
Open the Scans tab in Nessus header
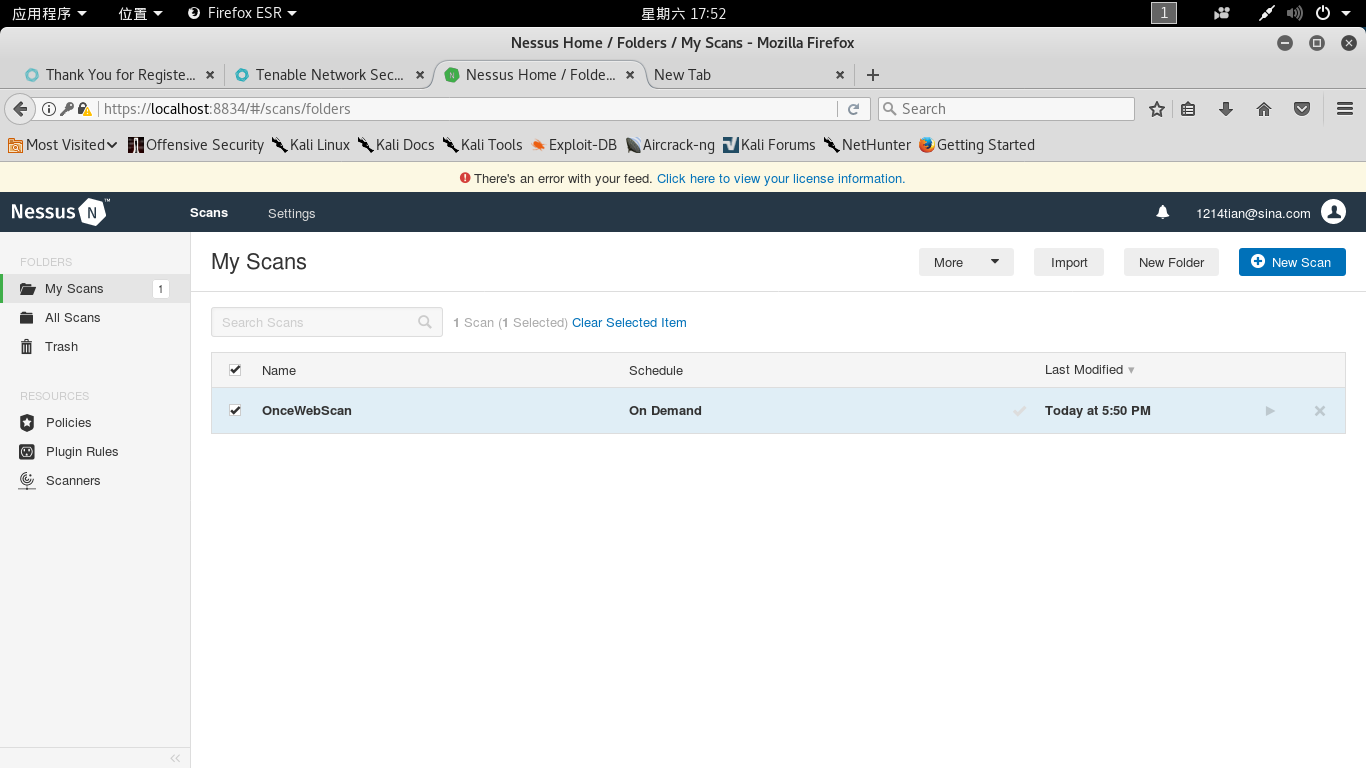click(209, 213)
